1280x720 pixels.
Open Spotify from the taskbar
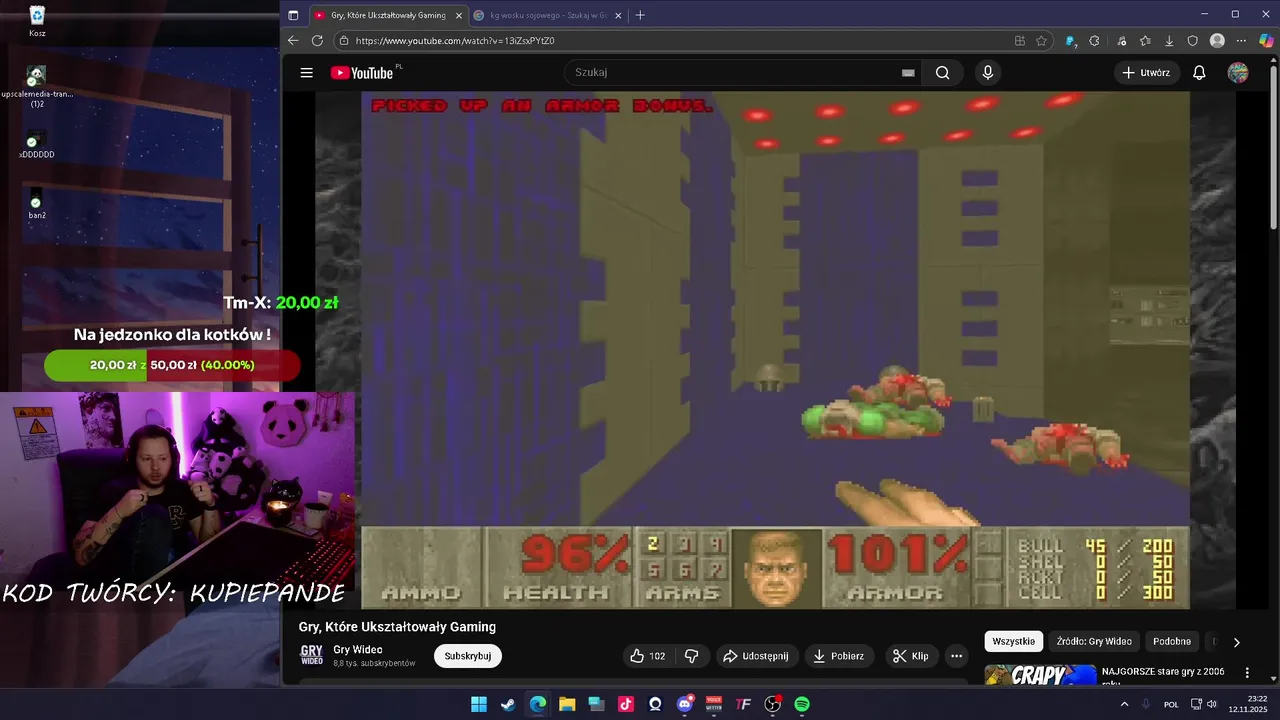[x=802, y=704]
